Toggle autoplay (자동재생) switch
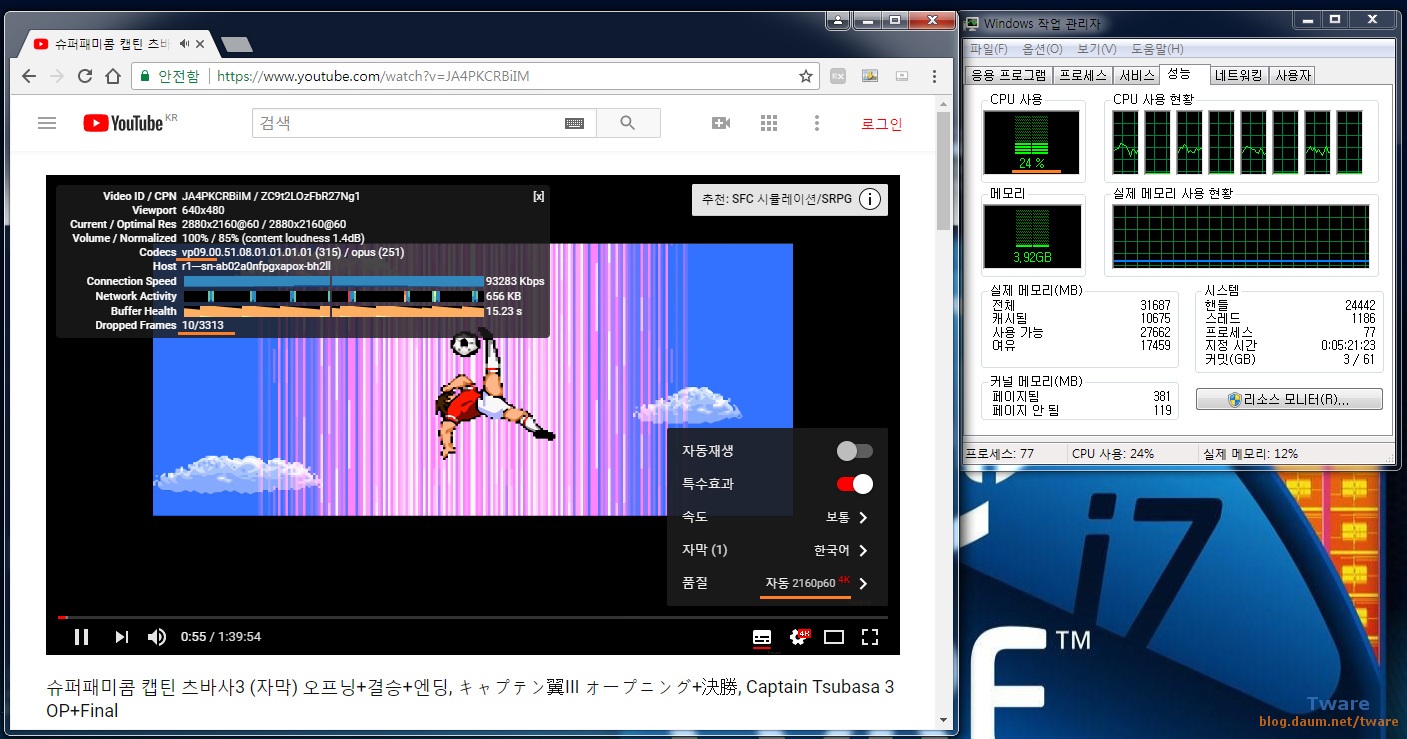The width and height of the screenshot is (1407, 739). 855,451
